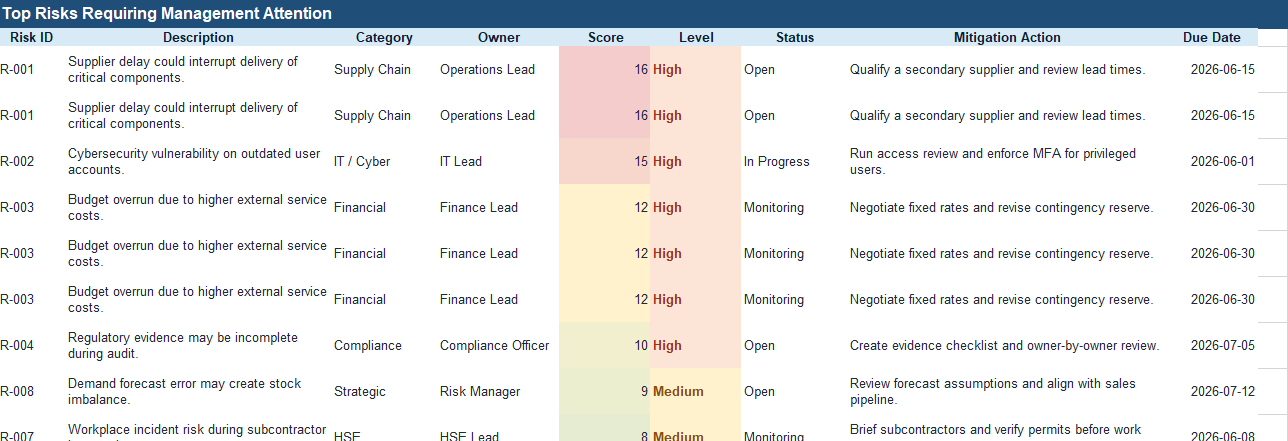Click the Level column header

[696, 37]
